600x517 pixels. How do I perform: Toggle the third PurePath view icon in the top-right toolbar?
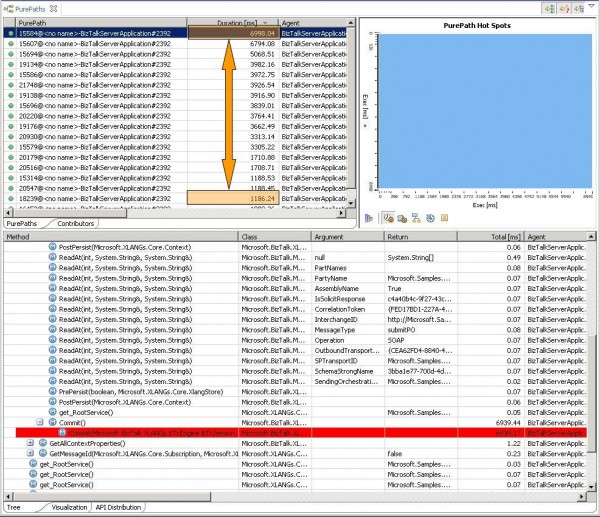[x=579, y=8]
